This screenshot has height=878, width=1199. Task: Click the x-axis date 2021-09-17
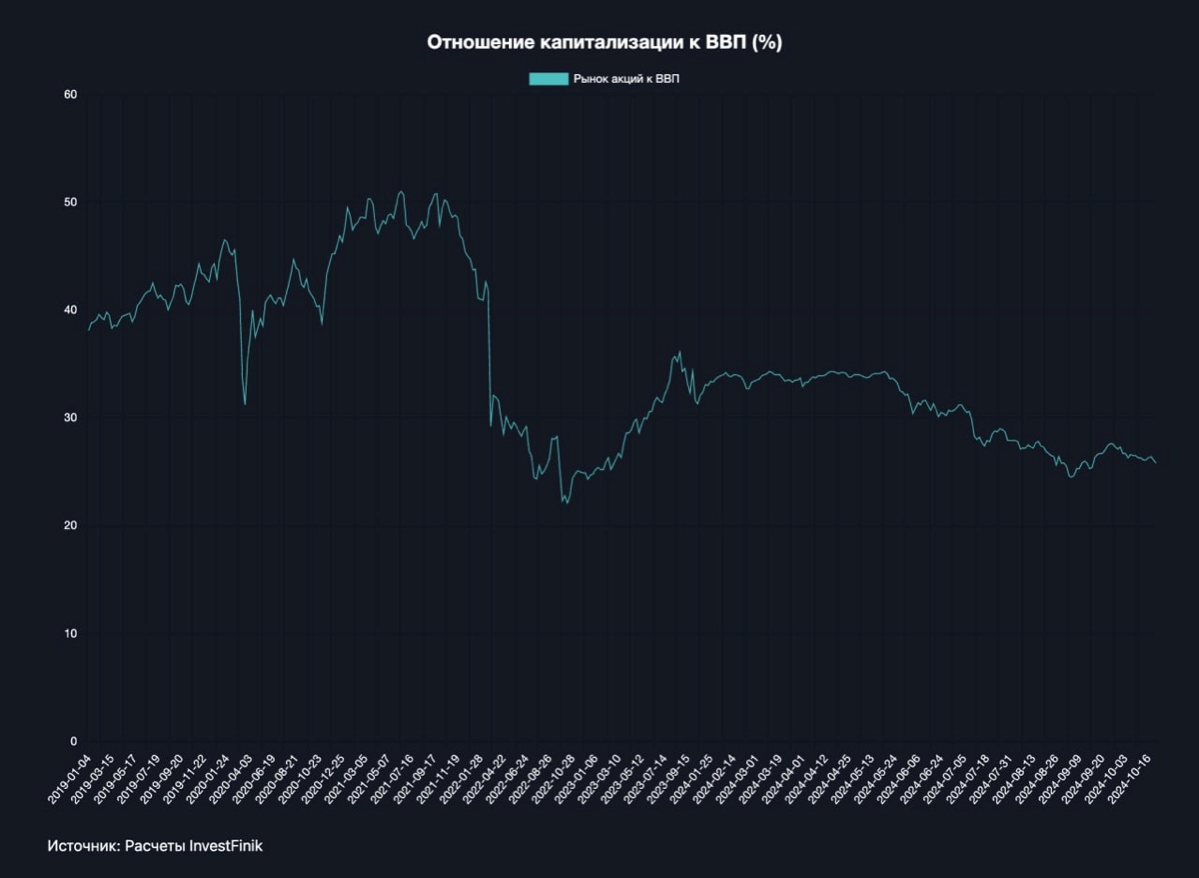pyautogui.click(x=414, y=779)
